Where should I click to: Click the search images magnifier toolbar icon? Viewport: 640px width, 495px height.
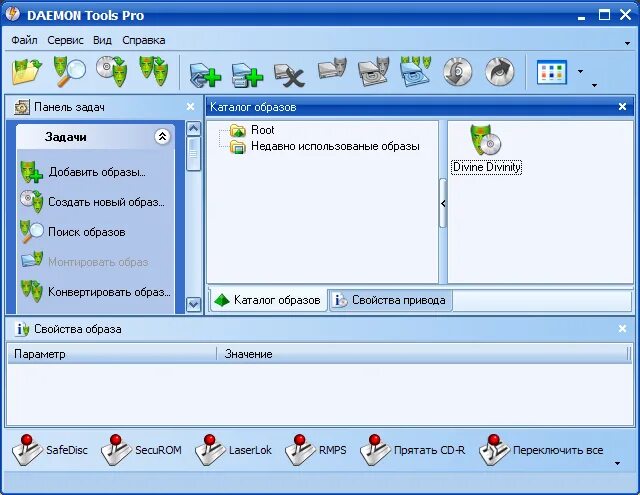tap(69, 72)
